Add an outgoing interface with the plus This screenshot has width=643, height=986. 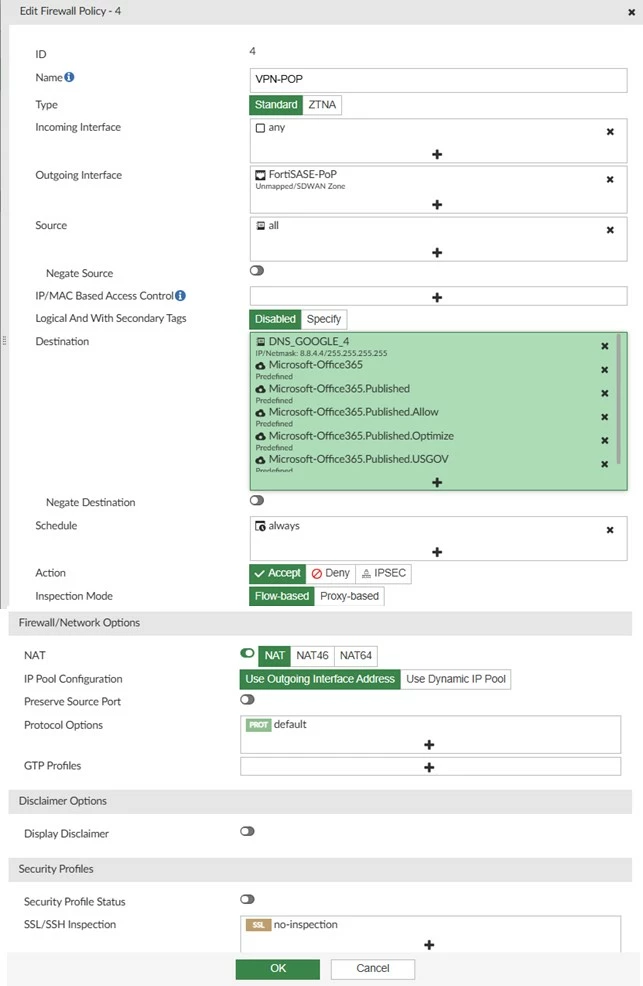coord(437,204)
